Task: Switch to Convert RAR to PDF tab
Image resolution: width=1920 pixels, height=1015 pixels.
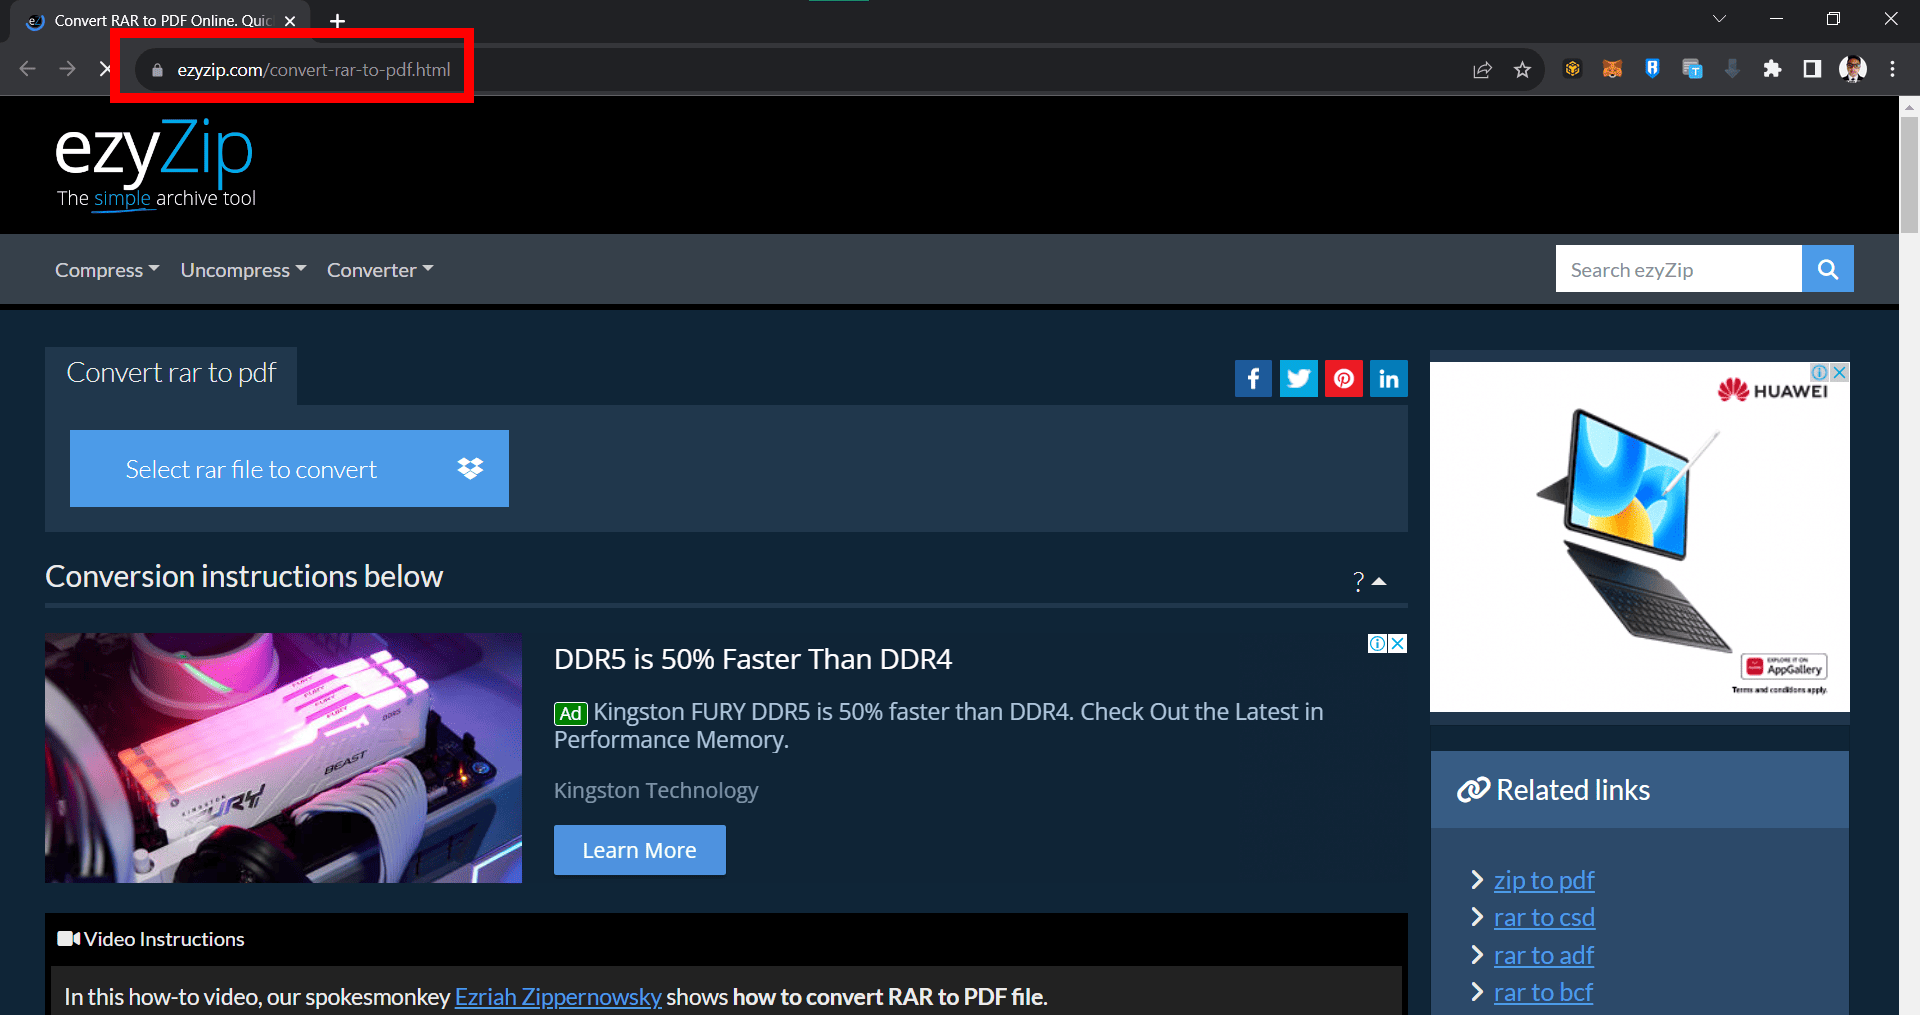Action: coord(160,21)
